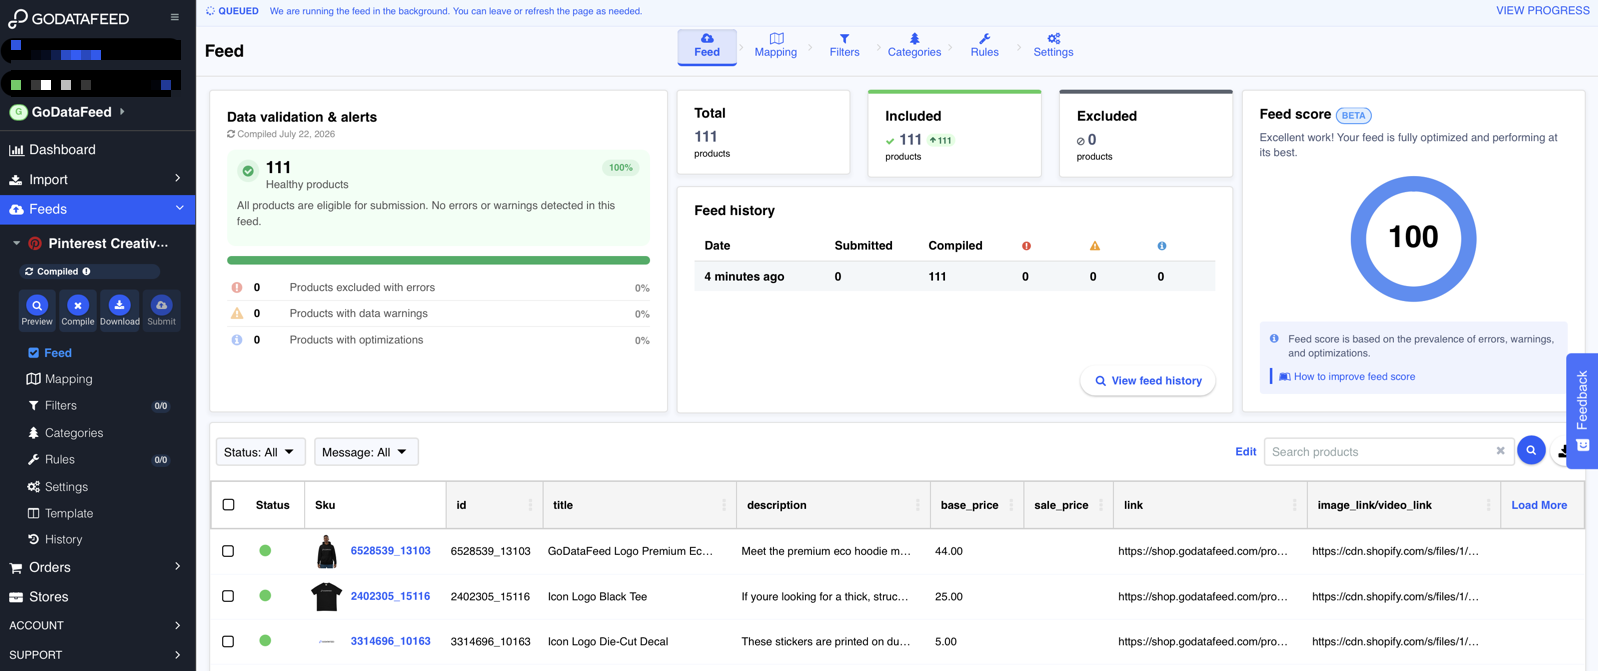Click the green healthy products progress bar
The height and width of the screenshot is (671, 1598).
438,260
